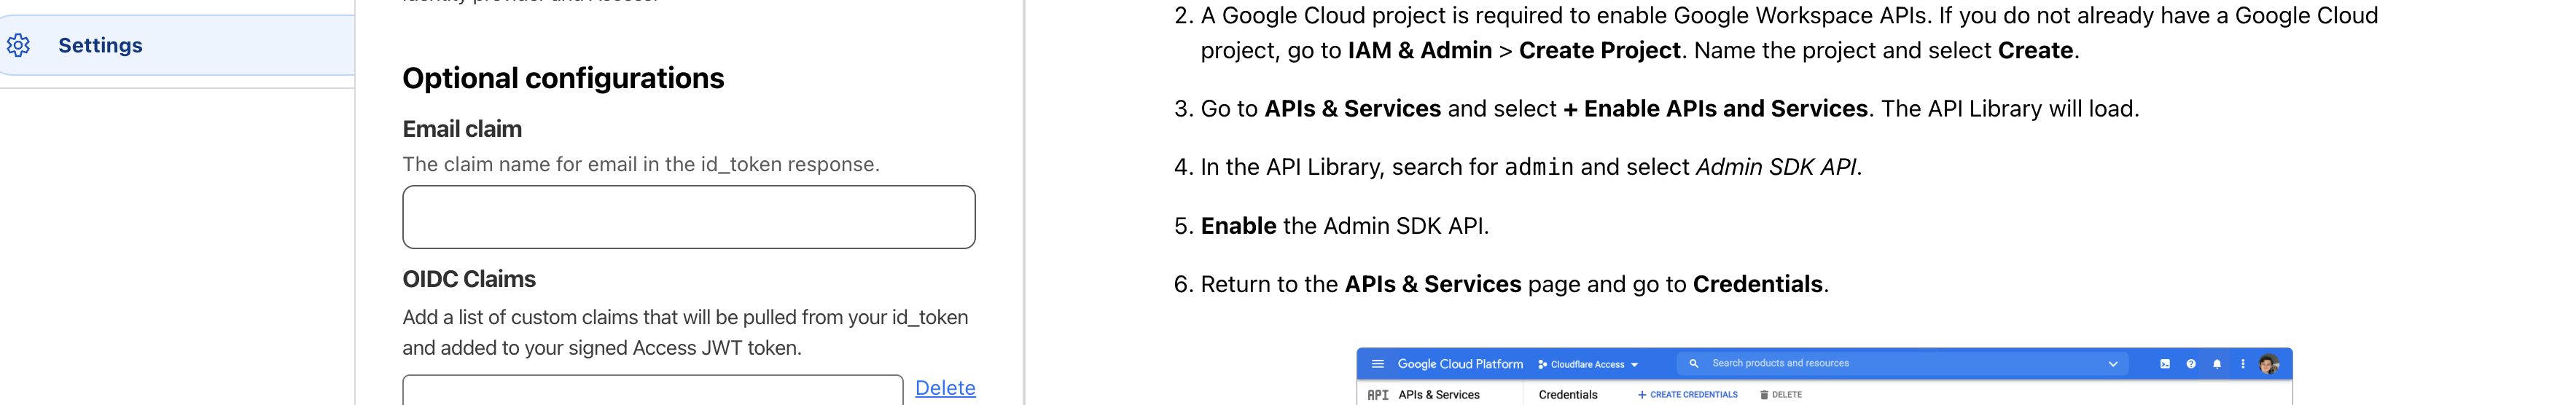Click the Email claim input field
The width and height of the screenshot is (2576, 405).
coord(688,217)
